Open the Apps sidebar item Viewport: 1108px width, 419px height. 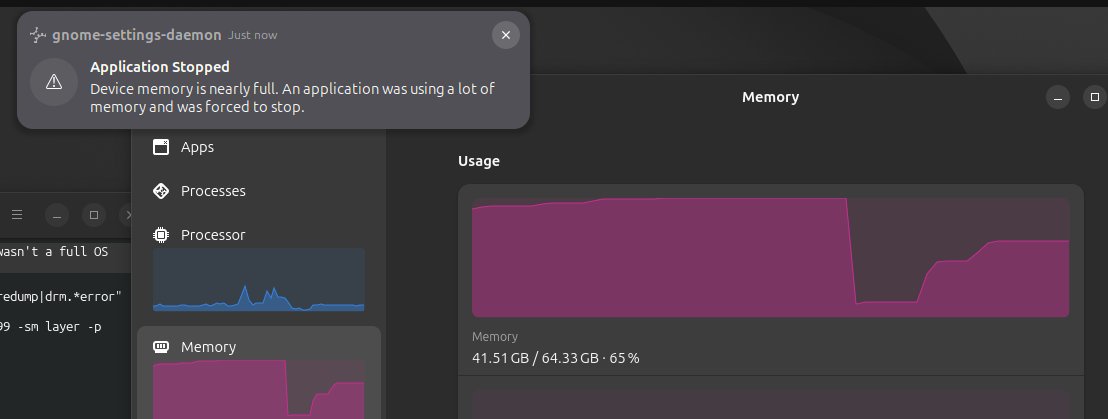click(x=259, y=147)
